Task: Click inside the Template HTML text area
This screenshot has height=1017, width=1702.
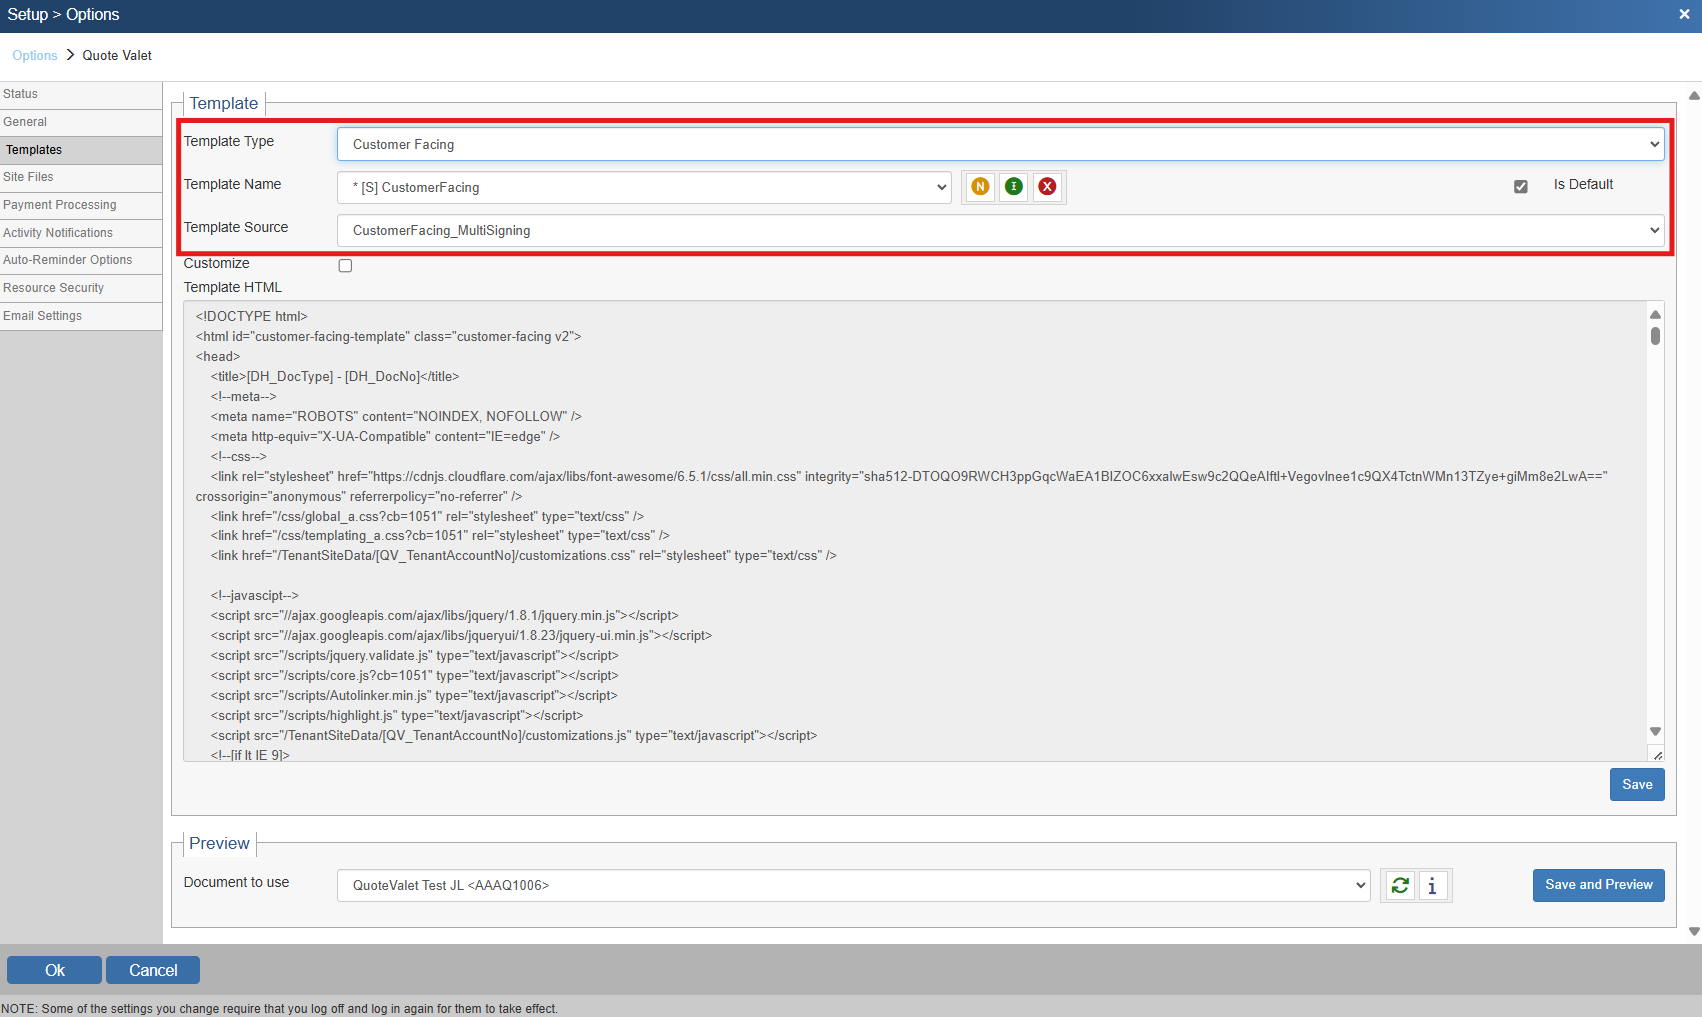Action: (x=900, y=600)
